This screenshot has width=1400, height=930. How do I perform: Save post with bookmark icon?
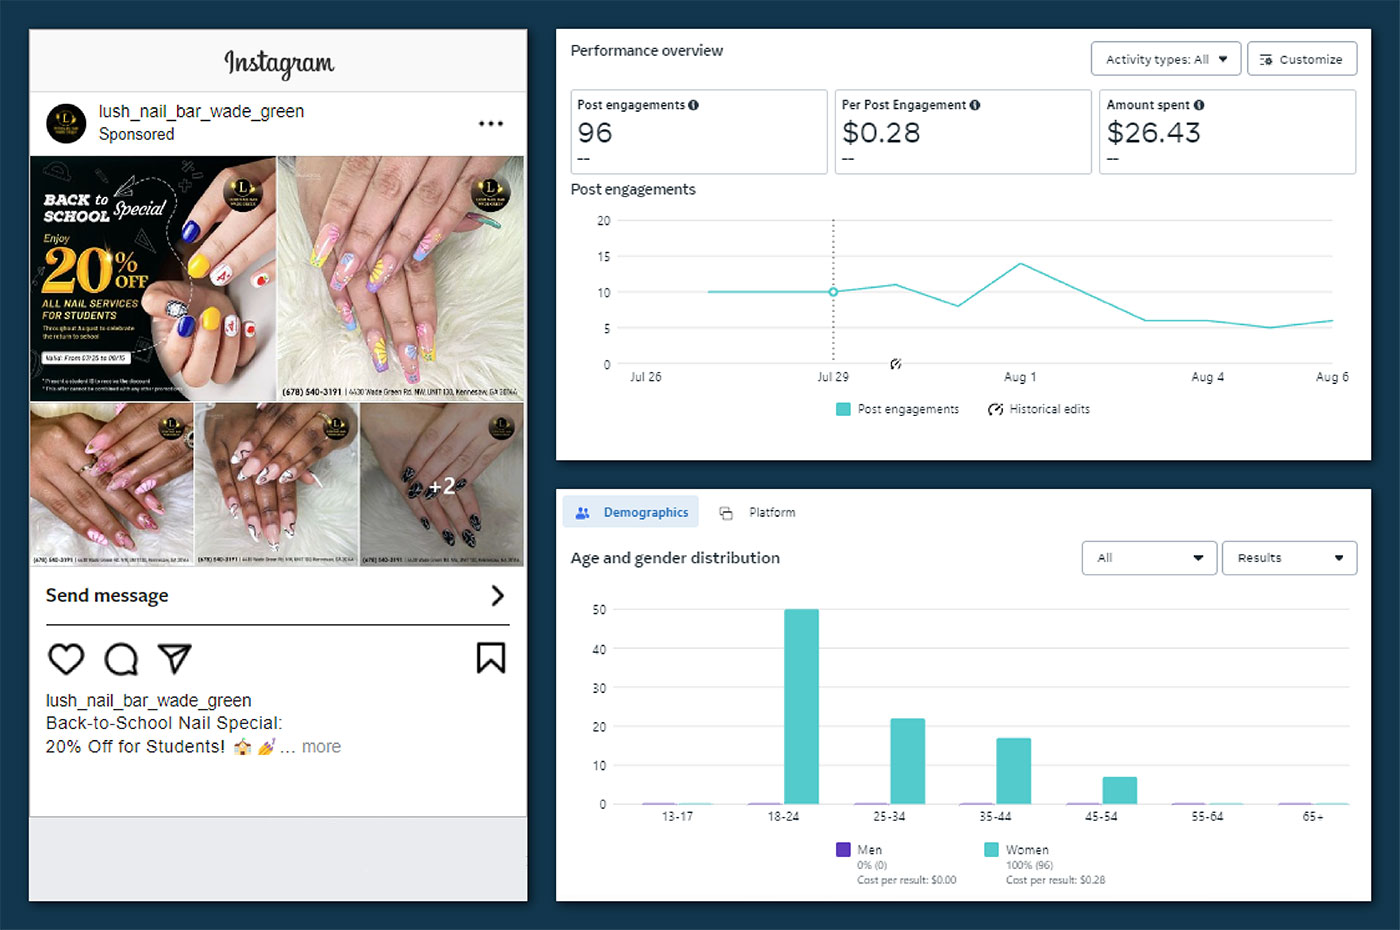490,658
